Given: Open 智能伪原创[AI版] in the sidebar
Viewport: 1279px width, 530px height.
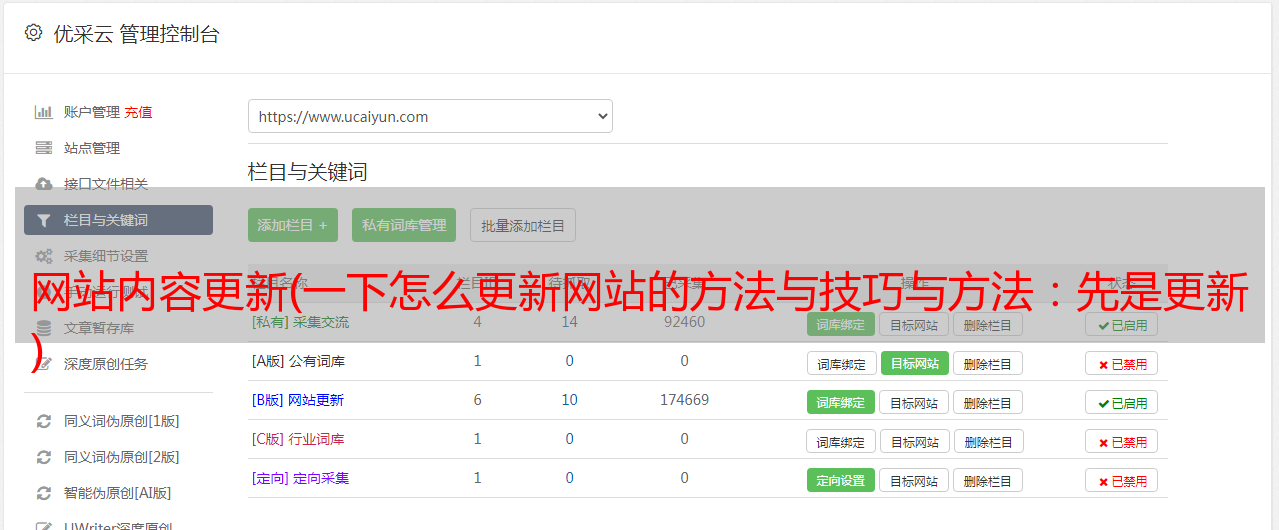Looking at the screenshot, I should (117, 493).
